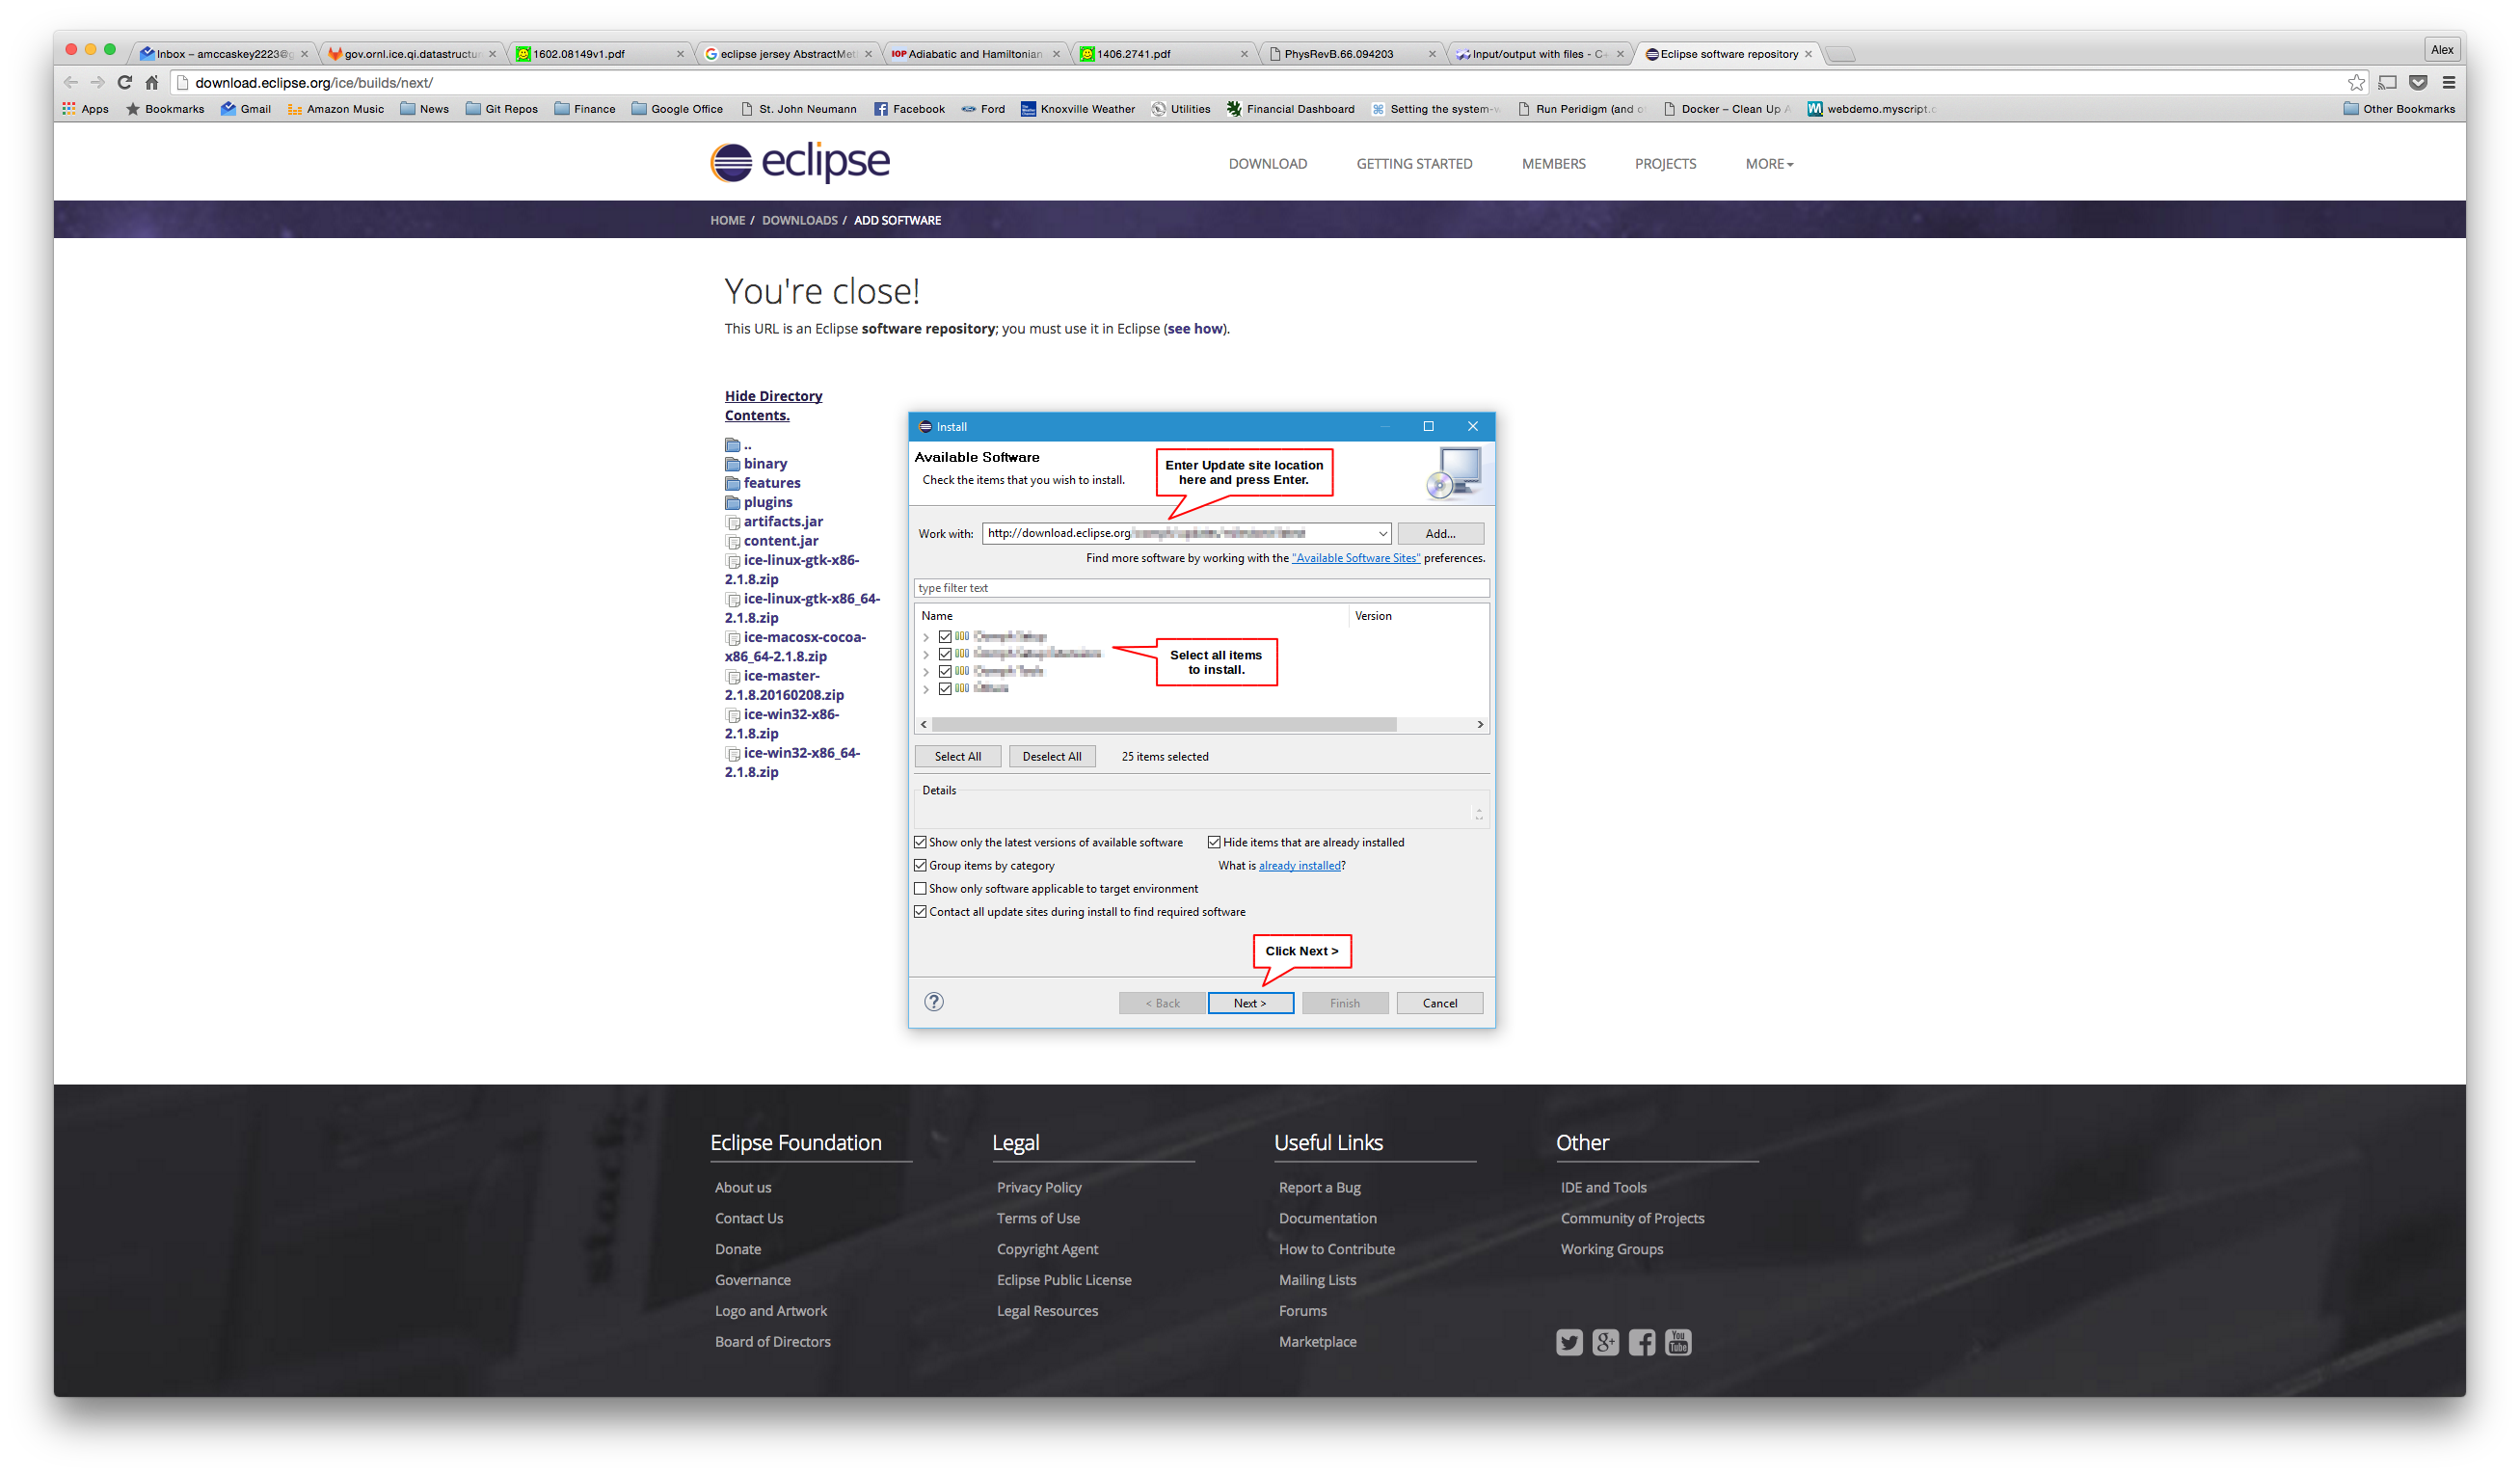This screenshot has width=2520, height=1474.
Task: Open the 'Work with' combo box arrow
Action: tap(1382, 533)
